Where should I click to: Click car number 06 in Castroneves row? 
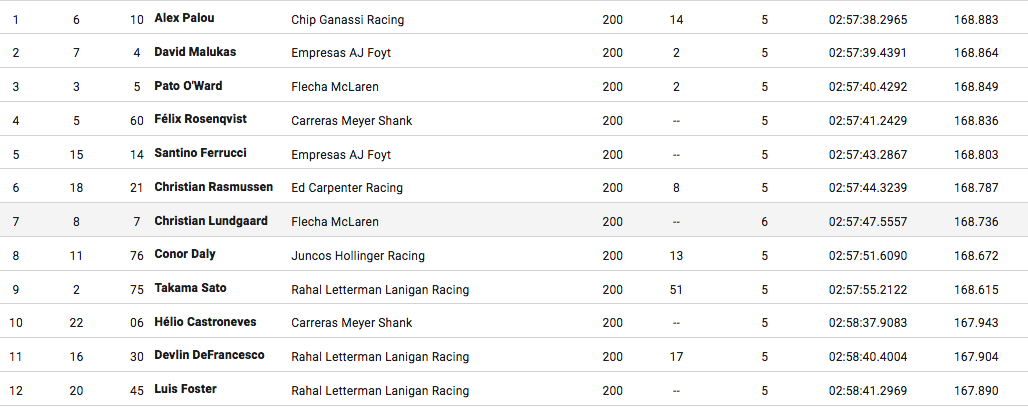136,323
